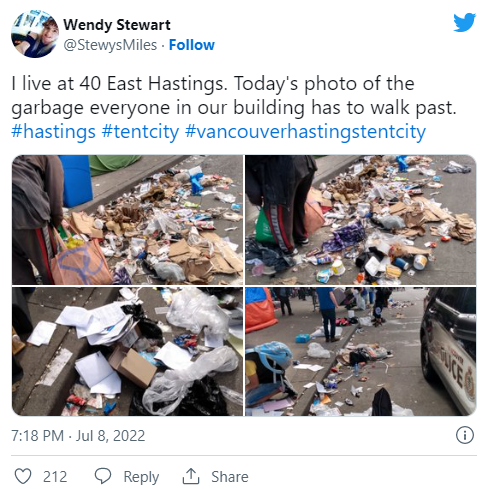Click the reply speech bubble icon
The width and height of the screenshot is (484, 489).
pos(103,476)
